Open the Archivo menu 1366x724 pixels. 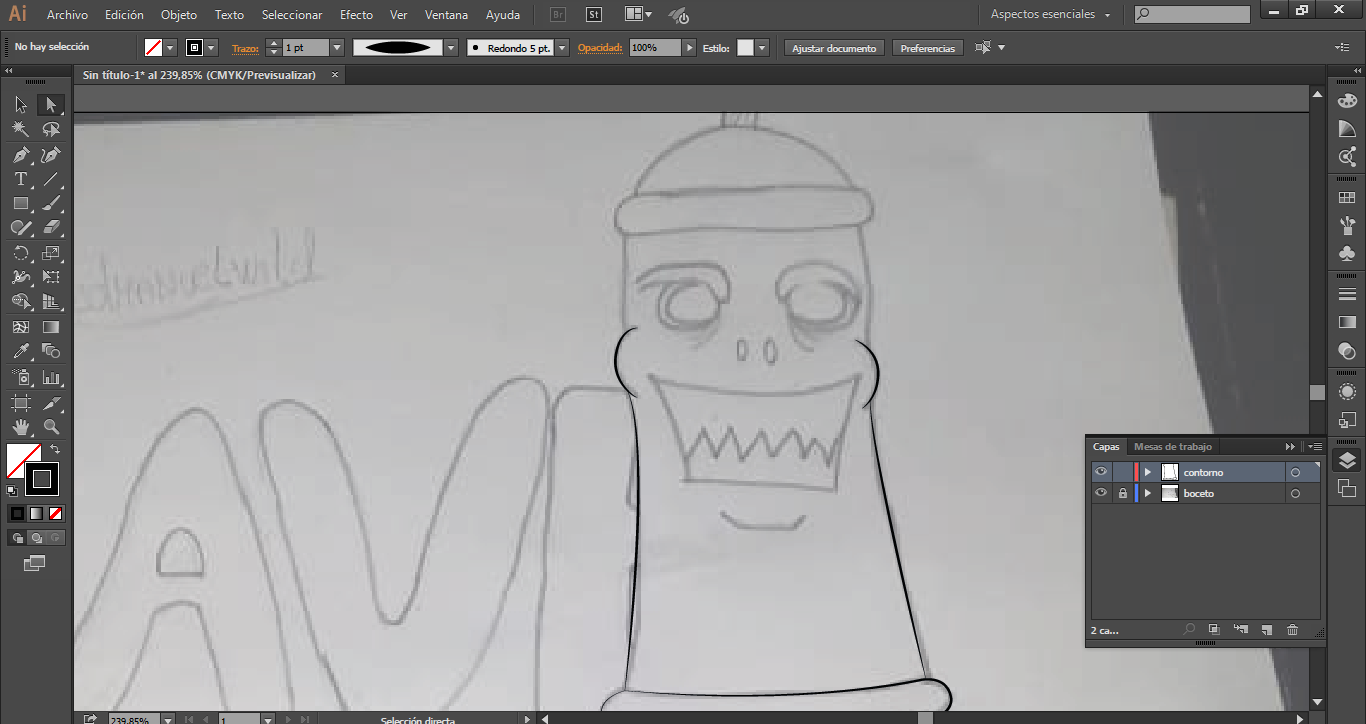(67, 15)
